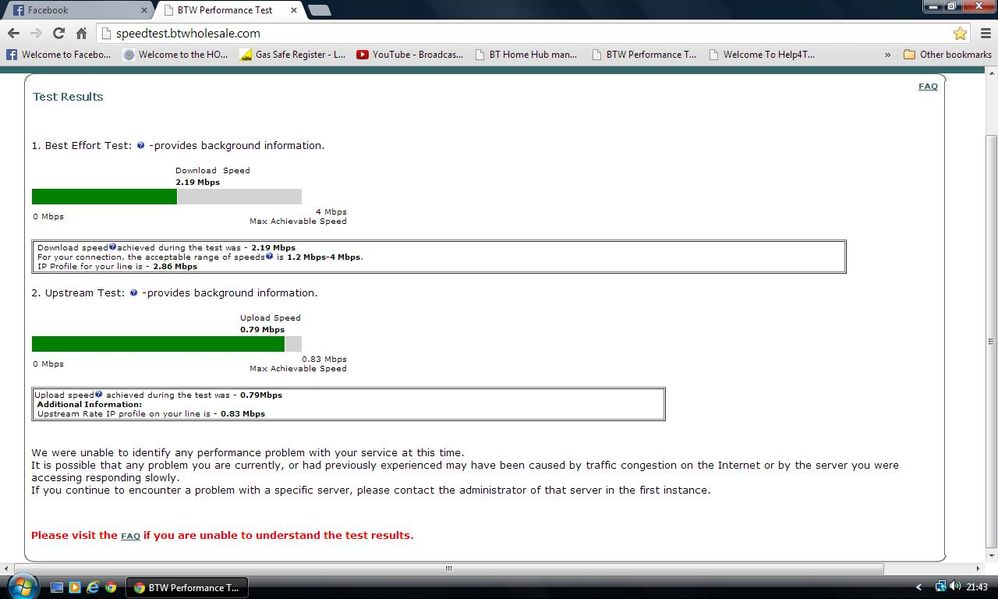The width and height of the screenshot is (998, 599).
Task: Click the '0.79 Mbps' value above upload bar
Action: (262, 330)
